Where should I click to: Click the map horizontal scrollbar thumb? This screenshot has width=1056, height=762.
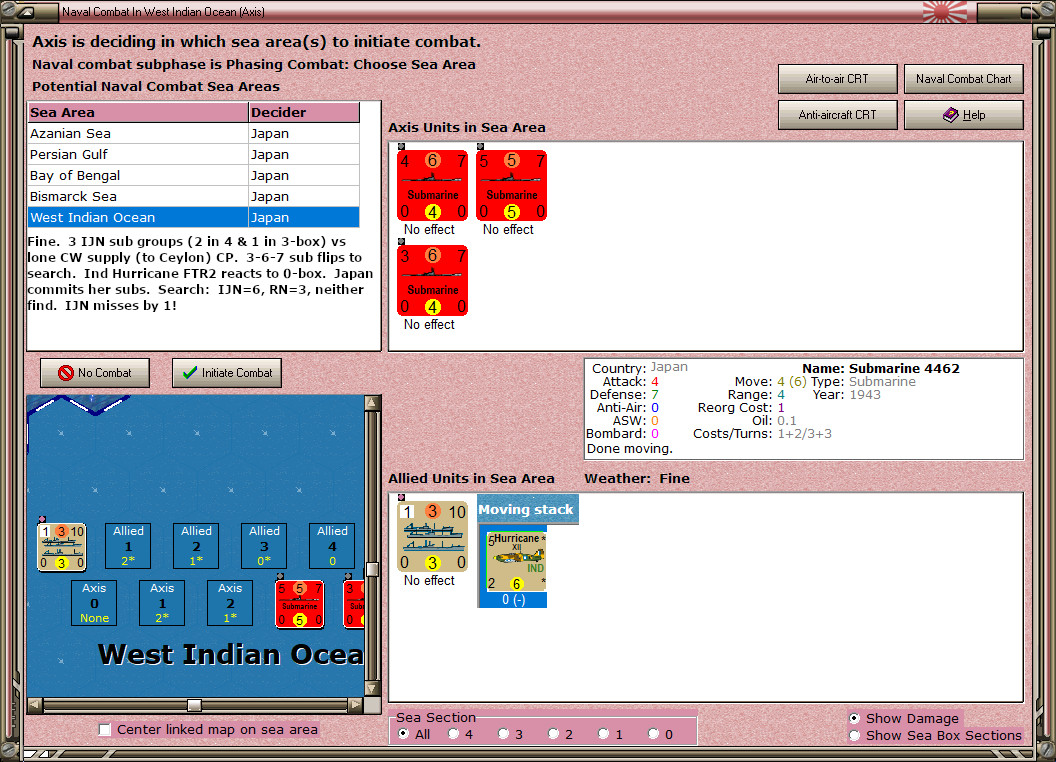tap(194, 705)
